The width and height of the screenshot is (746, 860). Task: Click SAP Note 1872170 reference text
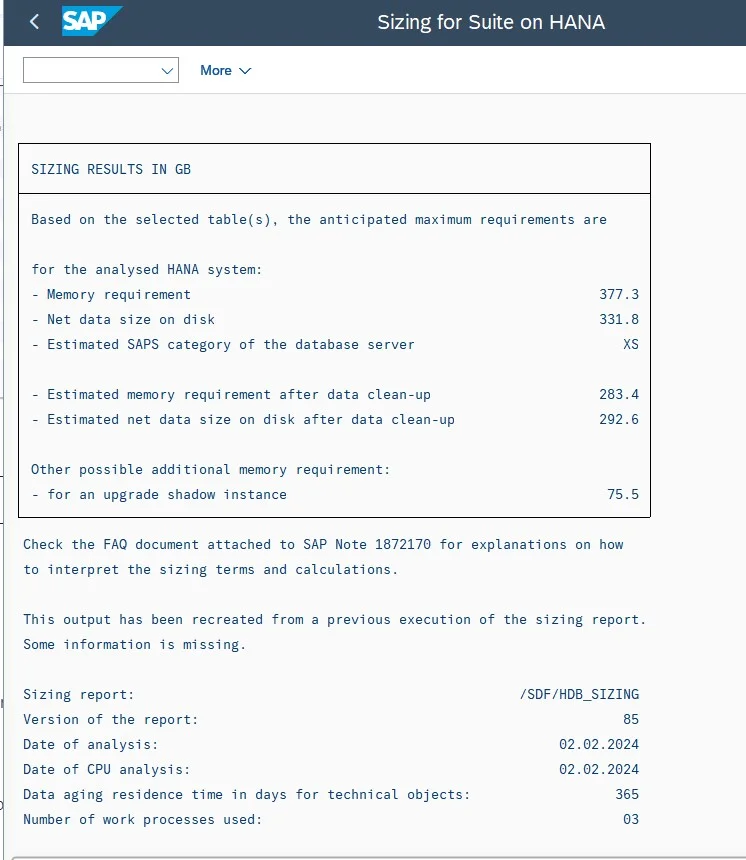(x=367, y=545)
